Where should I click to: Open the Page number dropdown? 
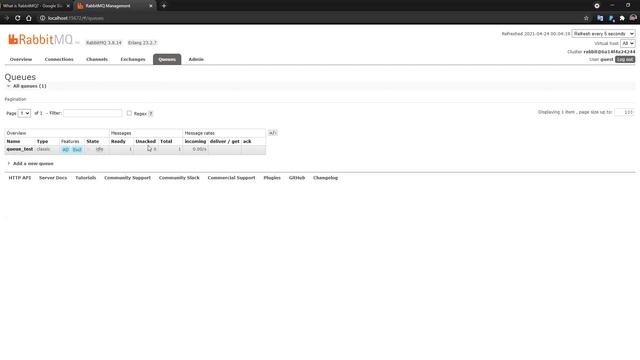point(24,113)
